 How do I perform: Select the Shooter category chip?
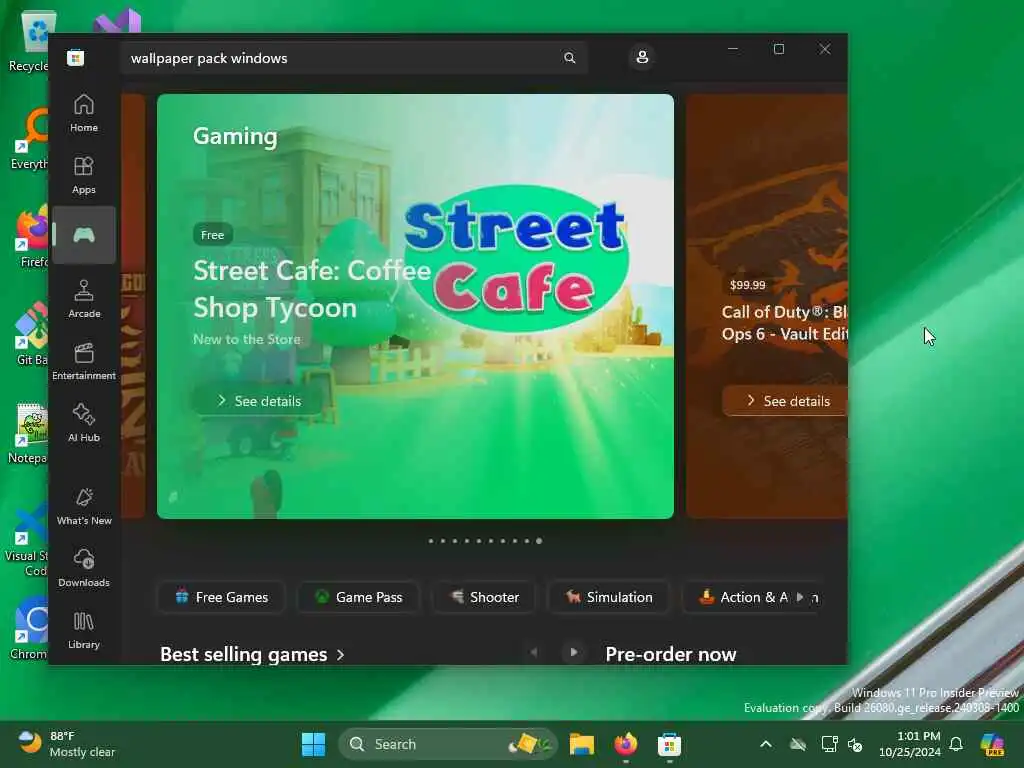click(485, 597)
